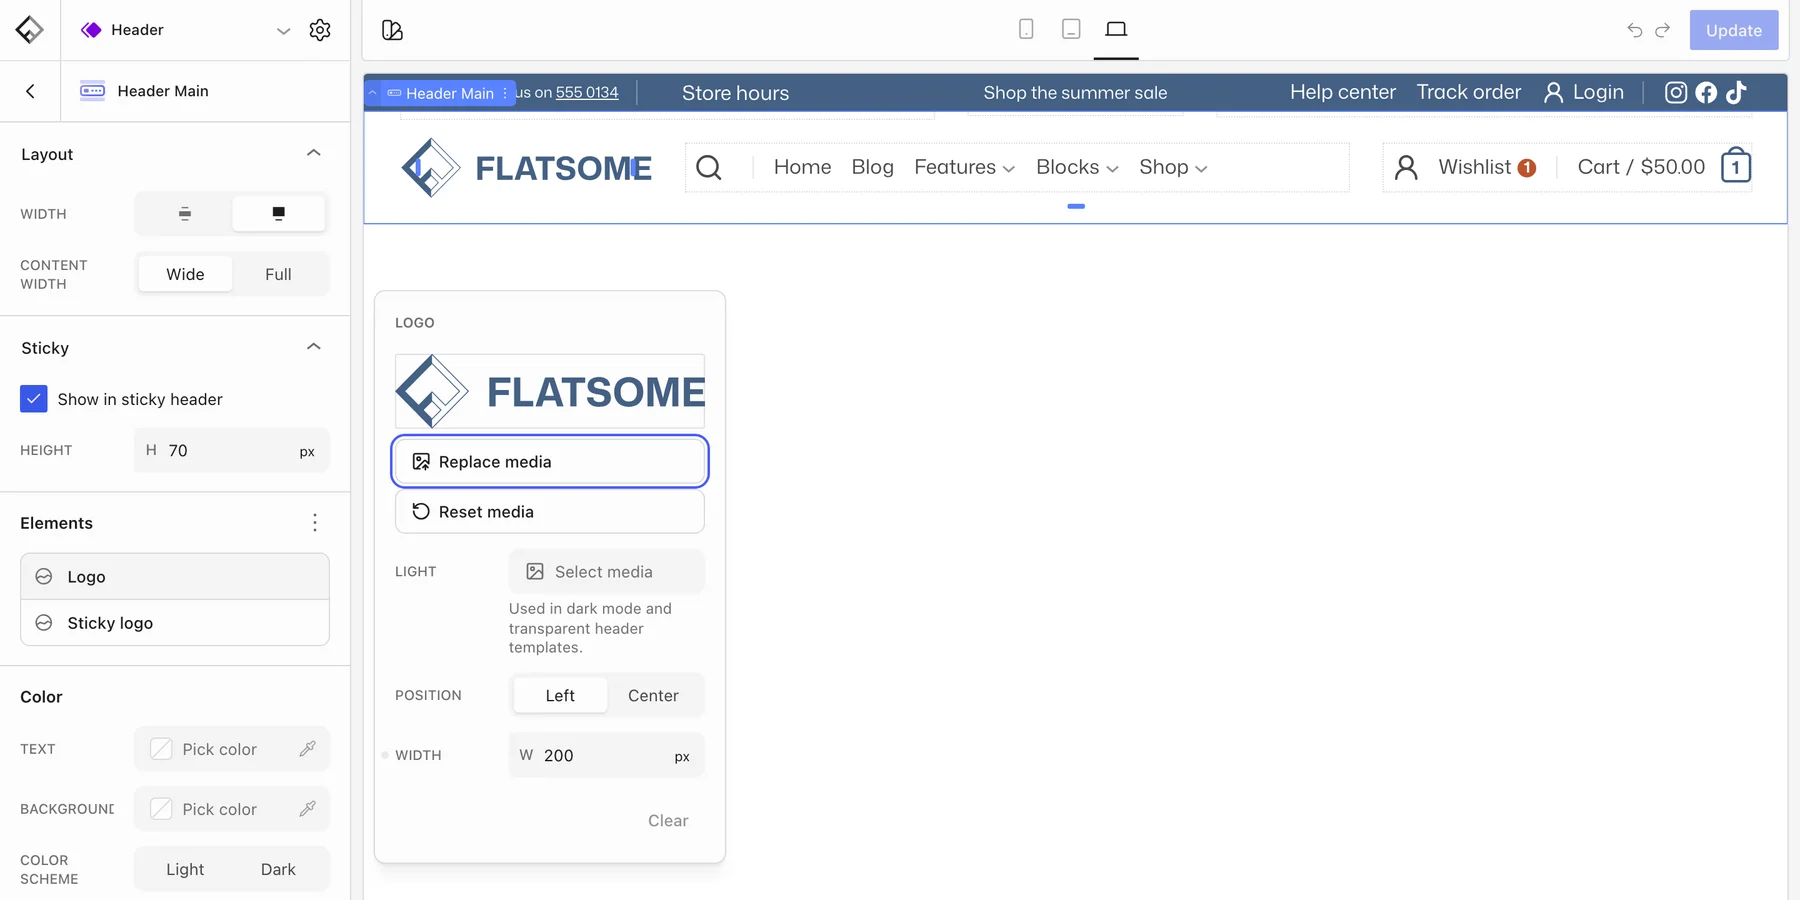The height and width of the screenshot is (900, 1800).
Task: Click the cart bag icon
Action: (1736, 165)
